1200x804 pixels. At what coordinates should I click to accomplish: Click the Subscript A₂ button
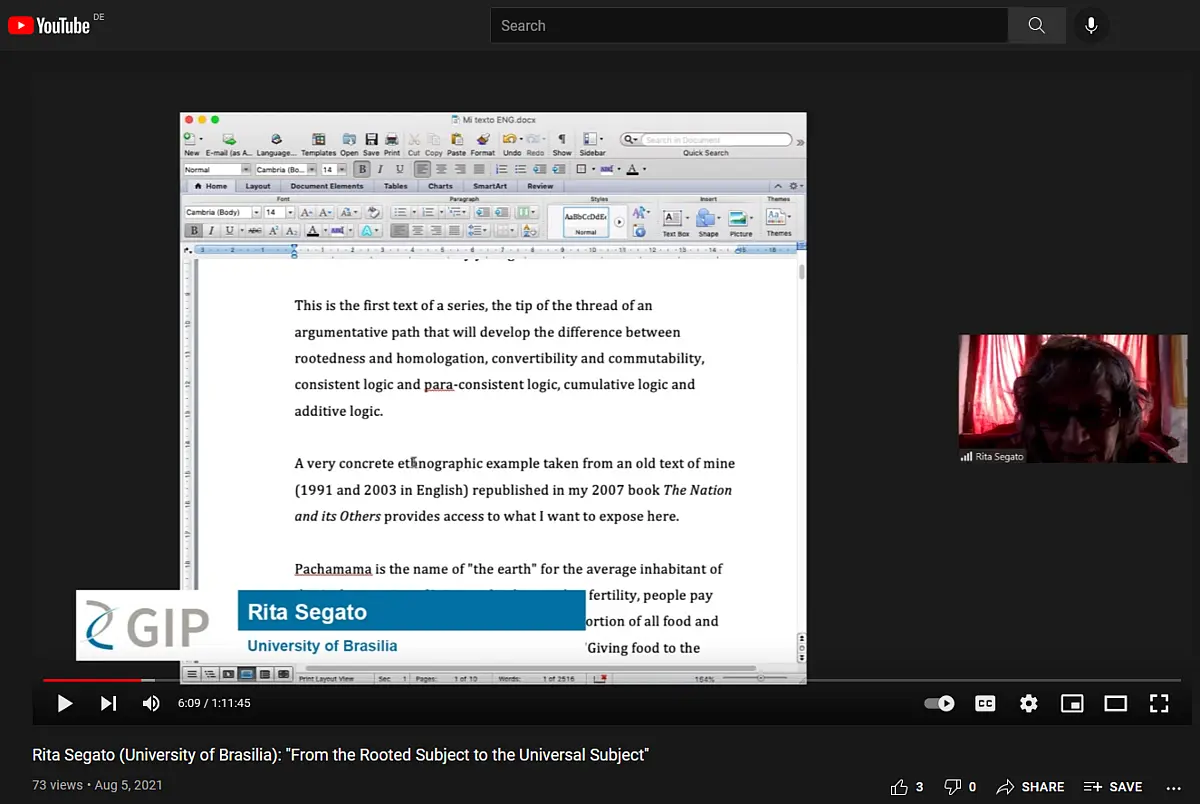pyautogui.click(x=291, y=231)
